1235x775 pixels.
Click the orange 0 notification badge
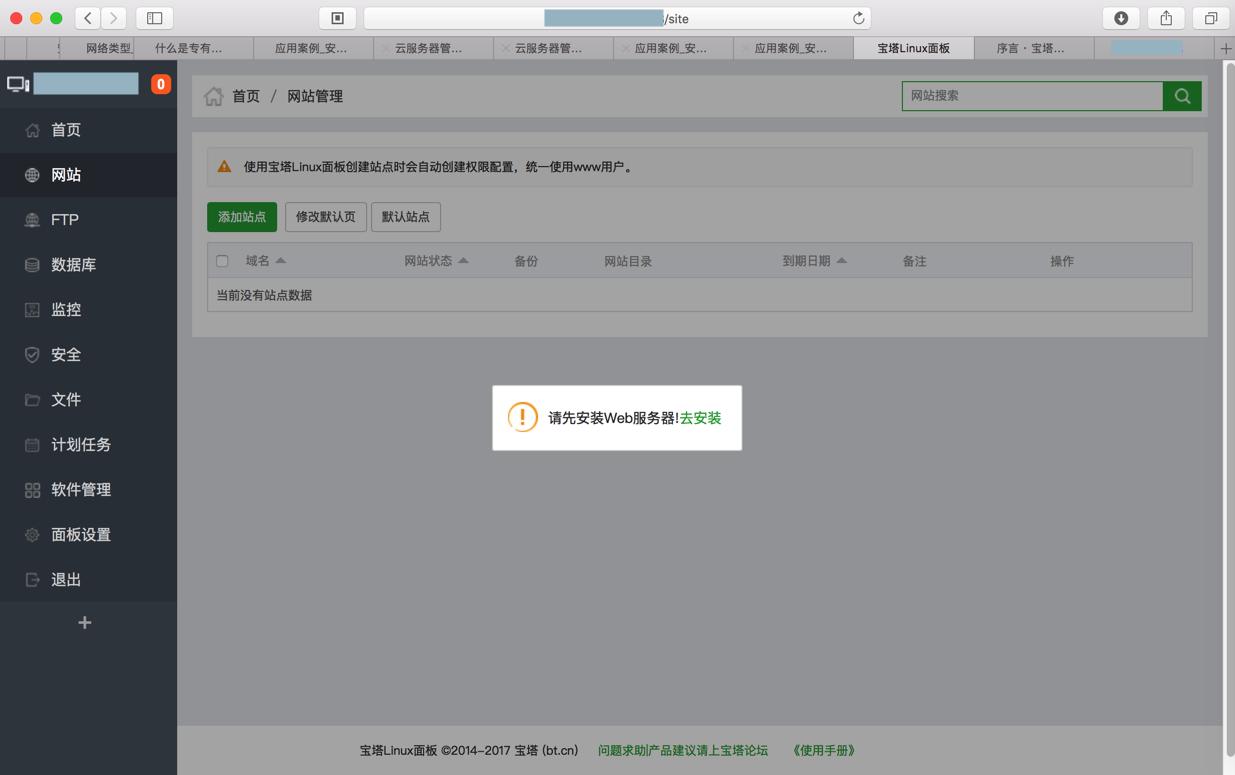(x=160, y=84)
